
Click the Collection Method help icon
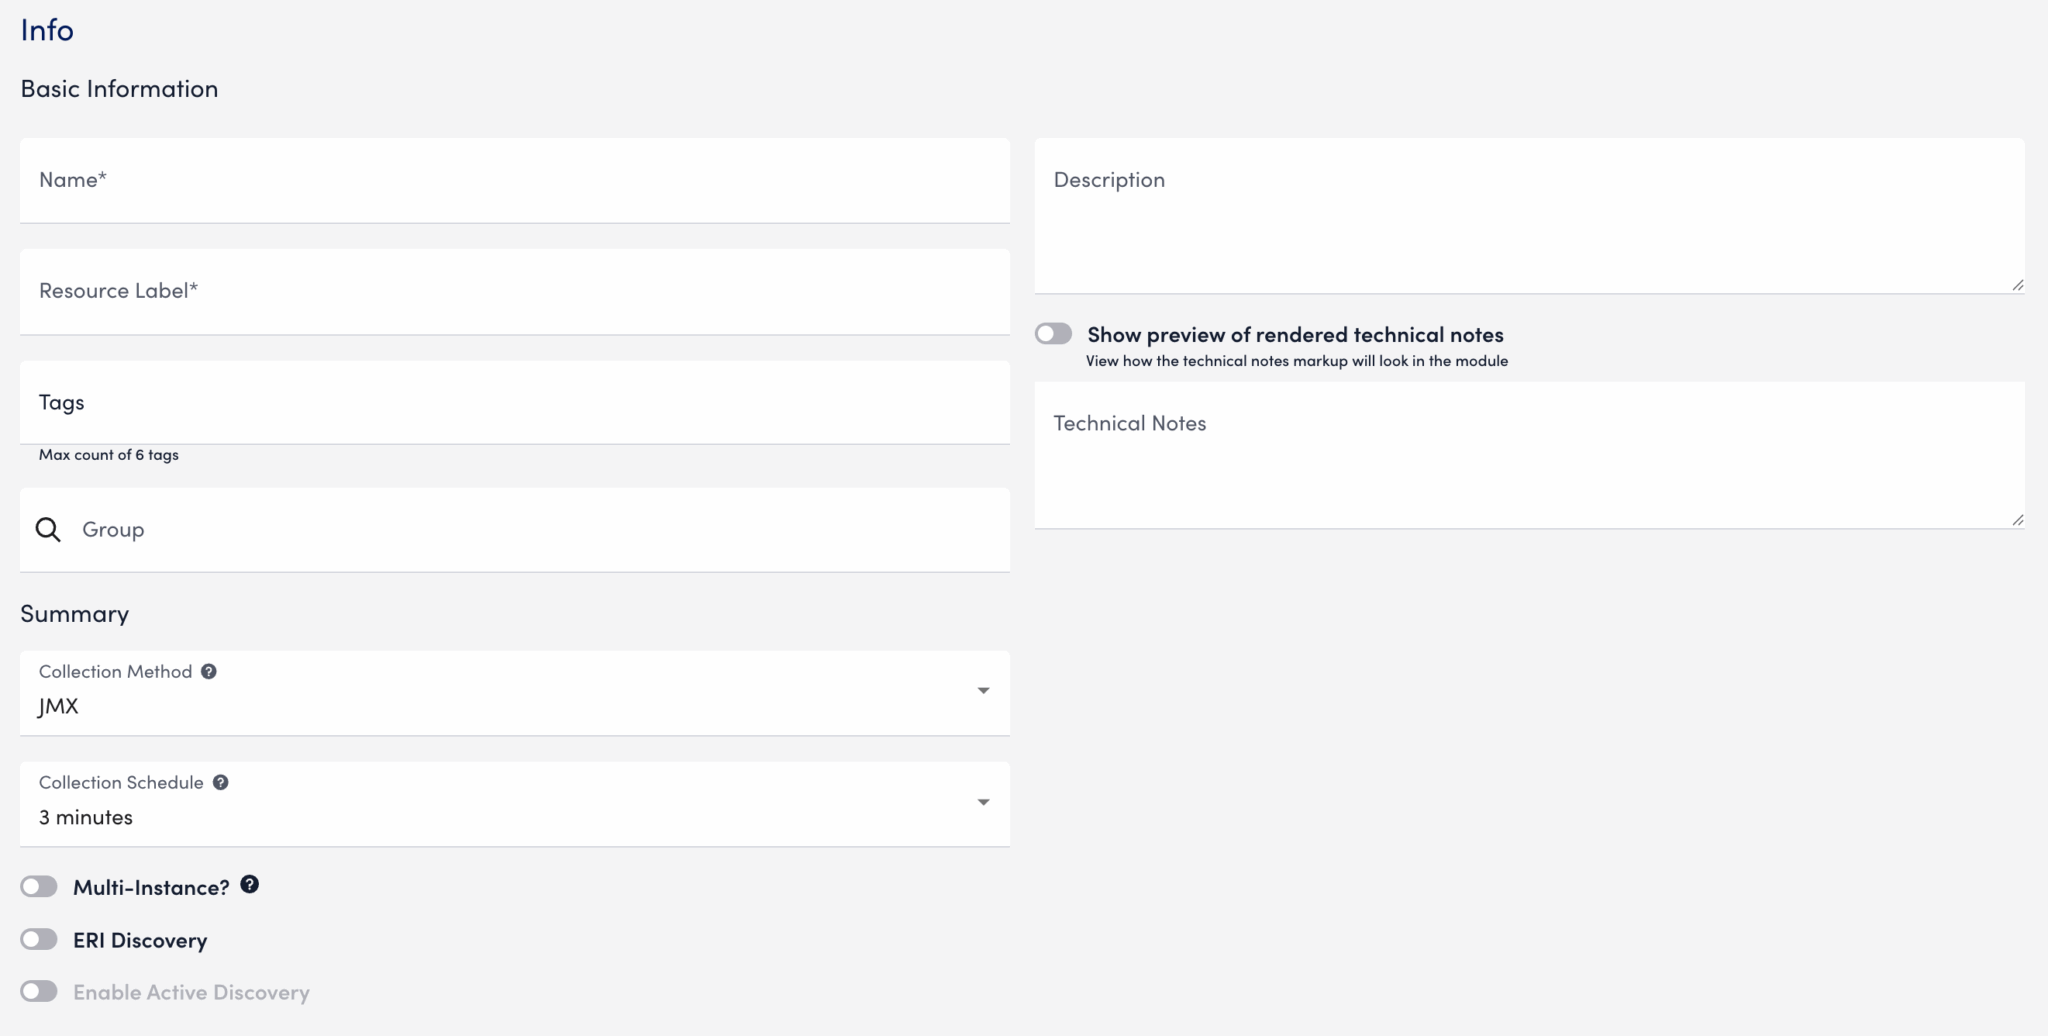(x=208, y=672)
